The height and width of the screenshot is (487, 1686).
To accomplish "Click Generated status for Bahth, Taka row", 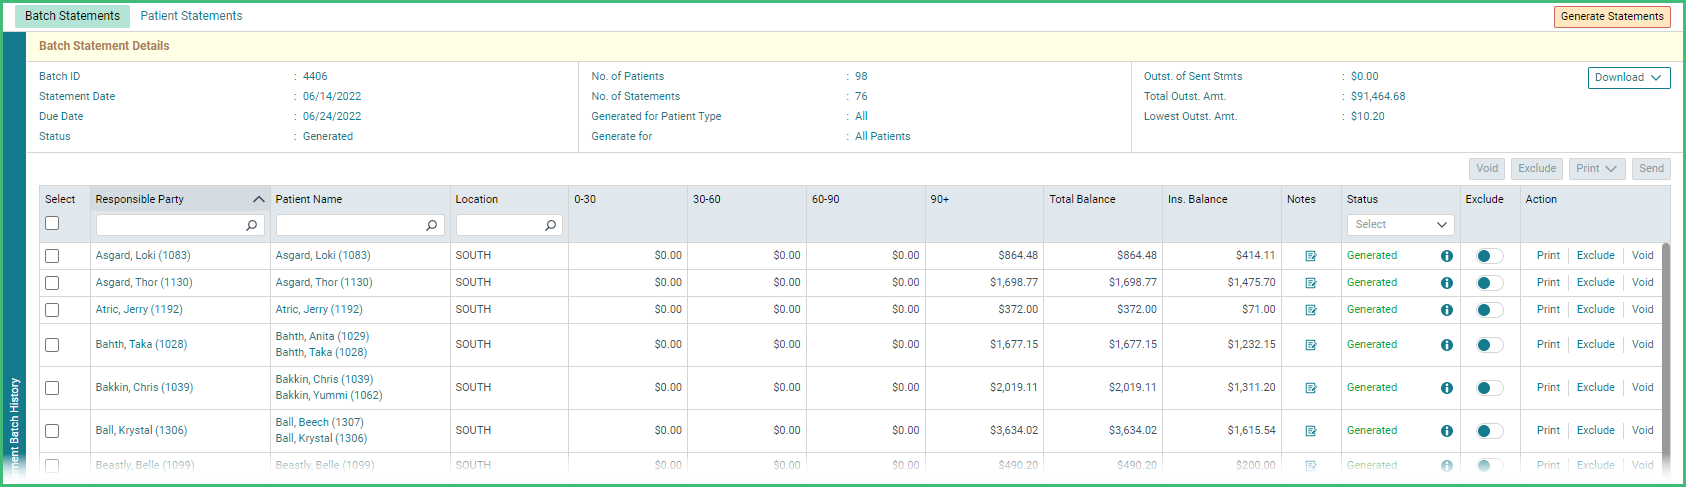I will pyautogui.click(x=1372, y=344).
